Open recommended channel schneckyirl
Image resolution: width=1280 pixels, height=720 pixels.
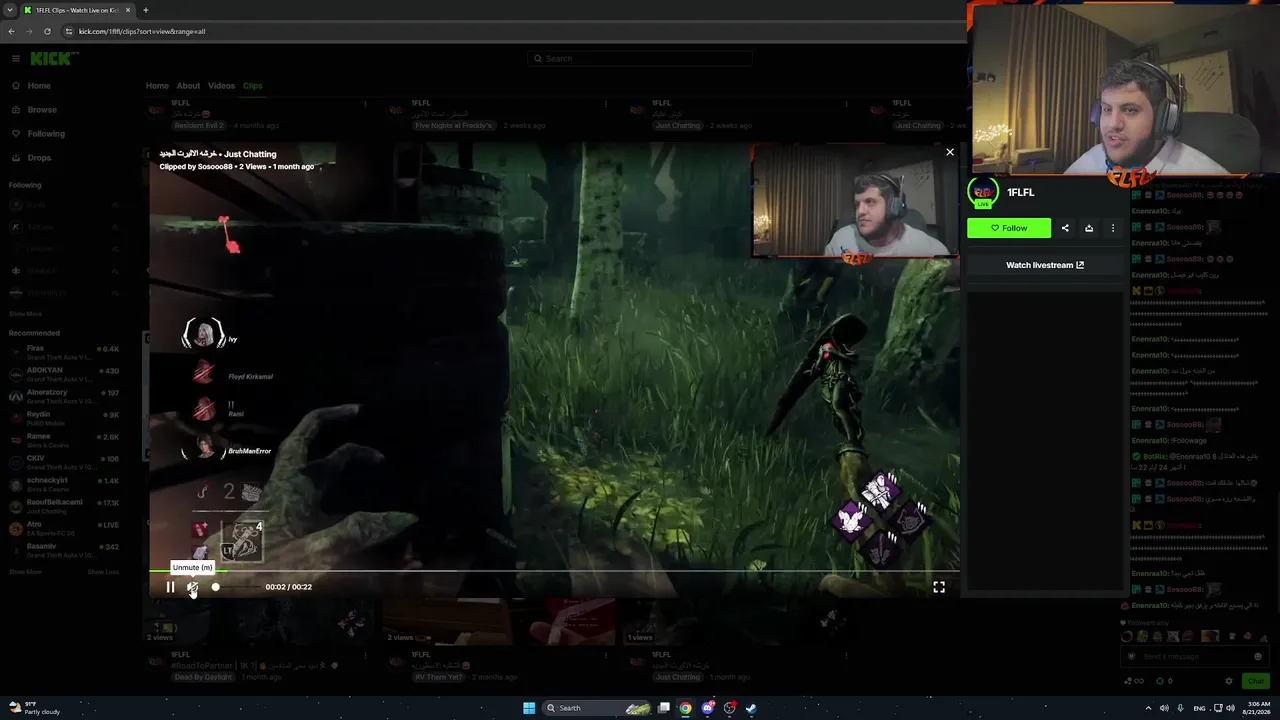point(64,484)
